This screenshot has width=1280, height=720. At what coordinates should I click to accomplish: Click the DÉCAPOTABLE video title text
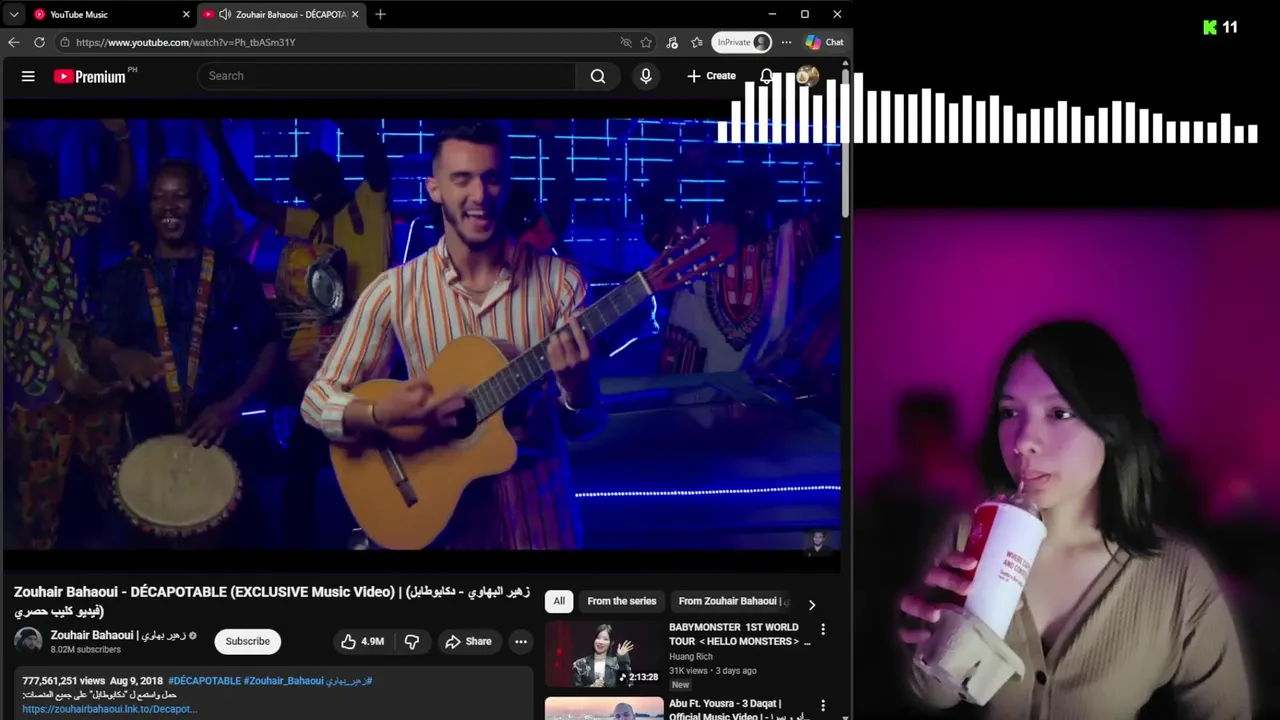tap(271, 601)
